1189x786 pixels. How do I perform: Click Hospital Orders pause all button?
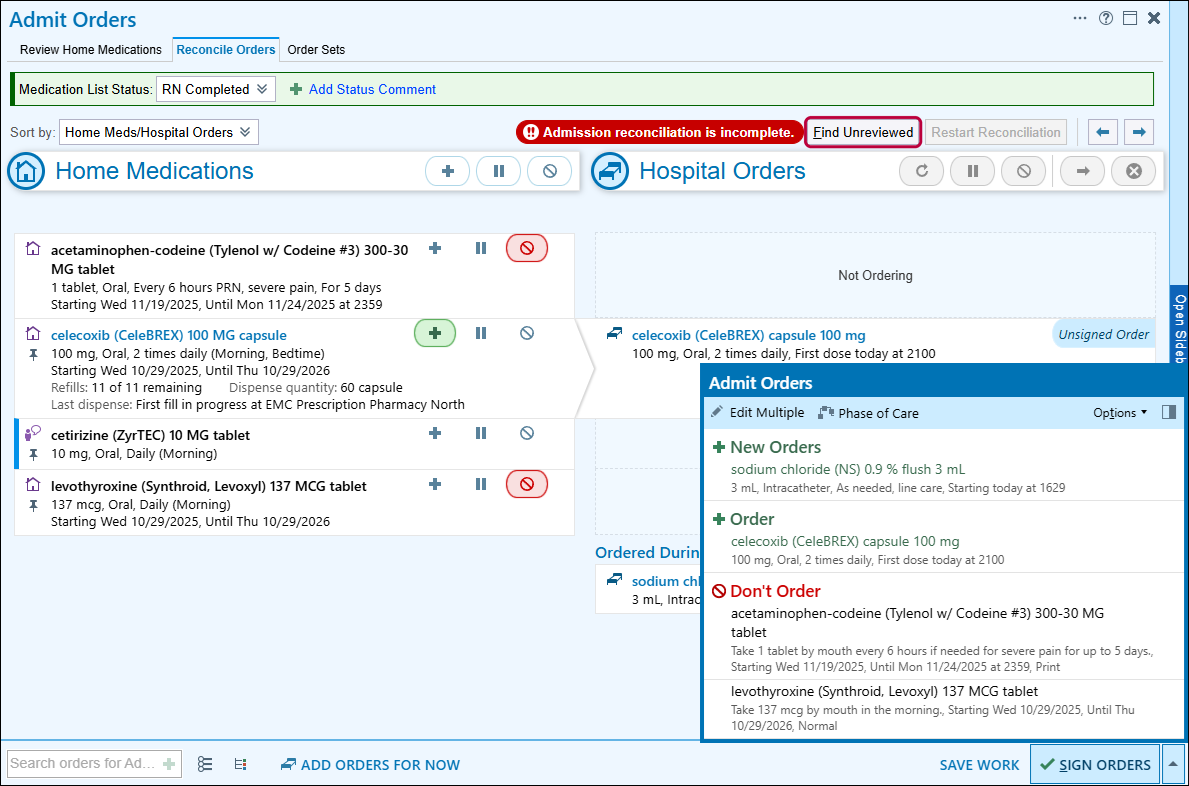(x=972, y=171)
